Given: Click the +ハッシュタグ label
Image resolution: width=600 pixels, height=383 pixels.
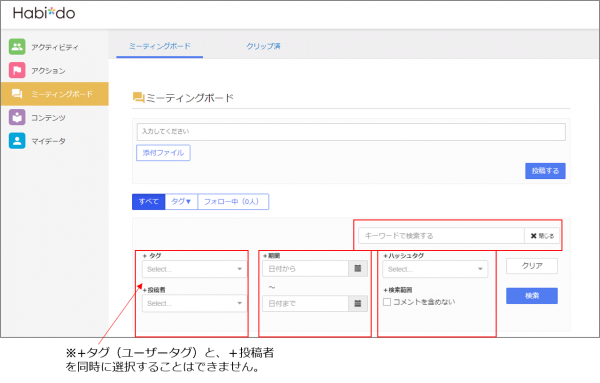Looking at the screenshot, I should pos(404,256).
